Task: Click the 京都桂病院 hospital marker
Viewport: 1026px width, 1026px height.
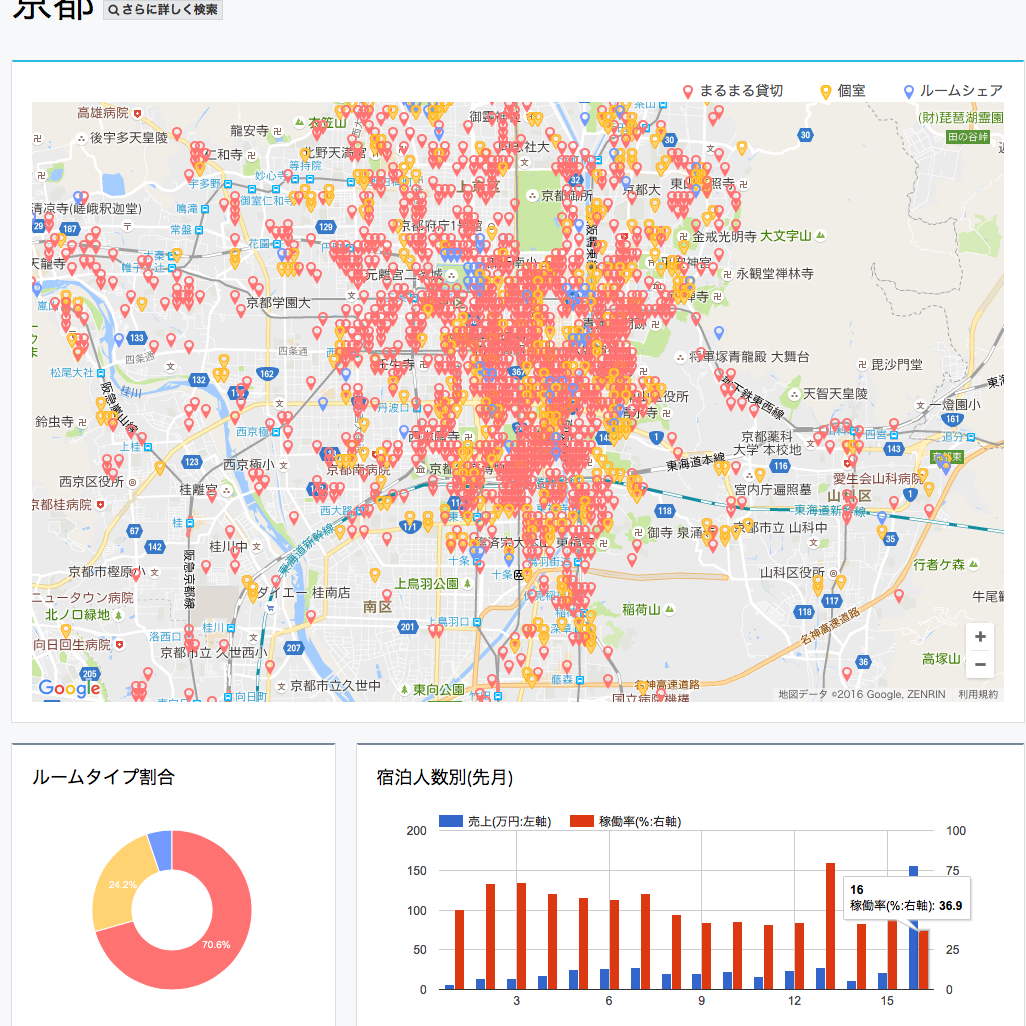Action: (100, 504)
